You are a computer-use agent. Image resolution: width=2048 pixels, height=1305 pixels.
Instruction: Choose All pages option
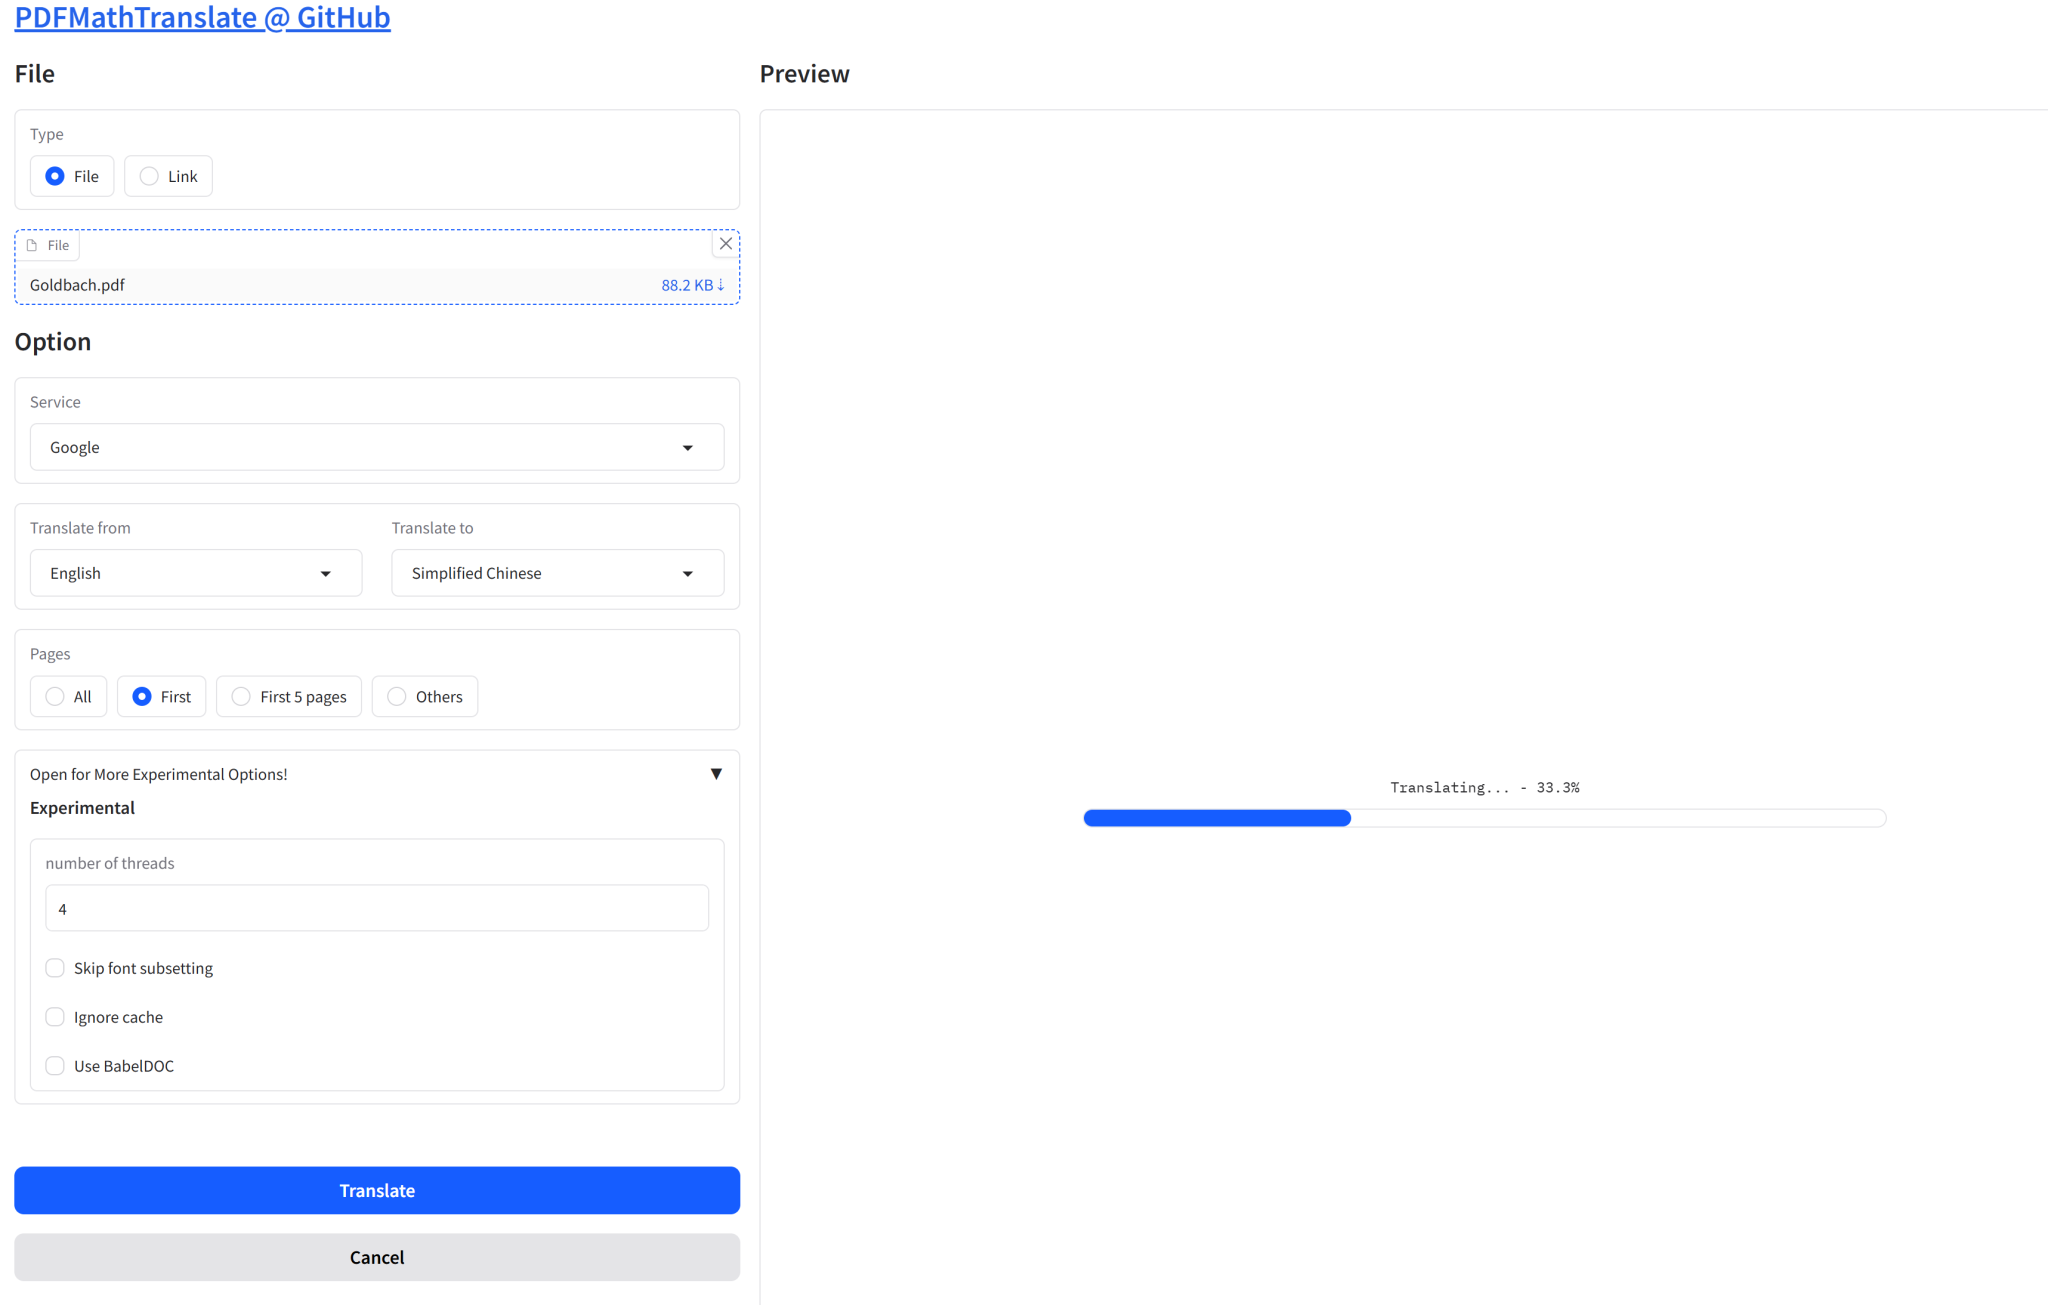pos(55,697)
